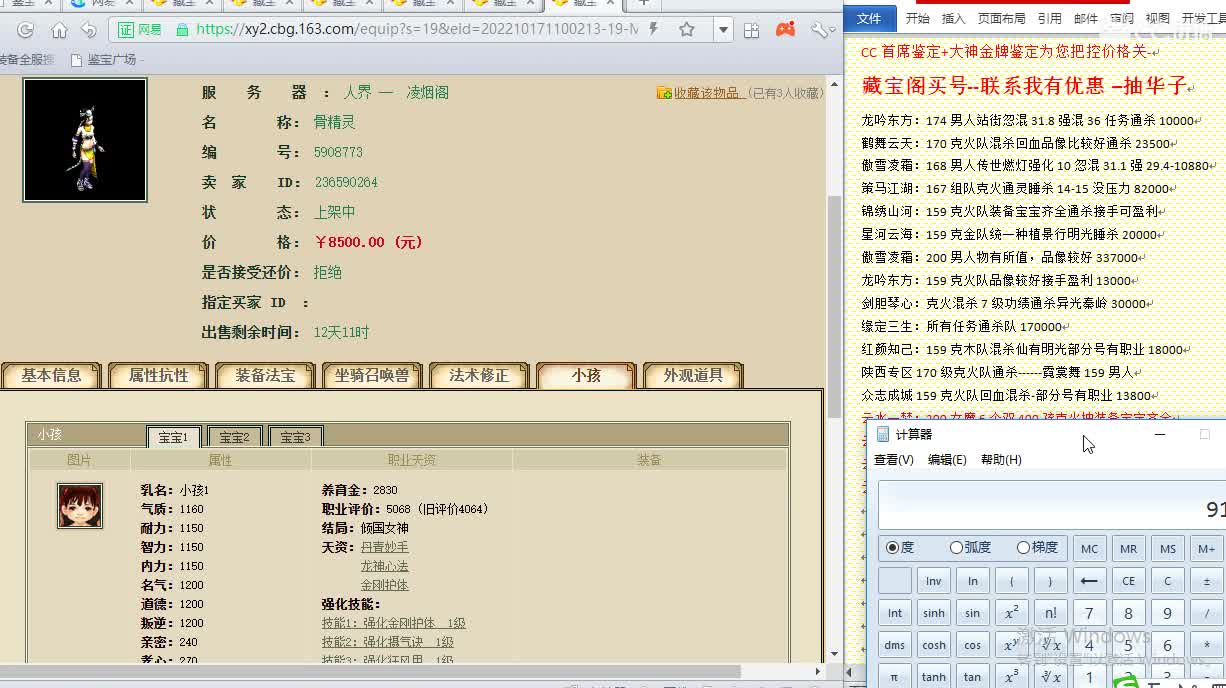This screenshot has height=688, width=1226.
Task: Open the 金刚护体 talent link
Action: pos(385,585)
